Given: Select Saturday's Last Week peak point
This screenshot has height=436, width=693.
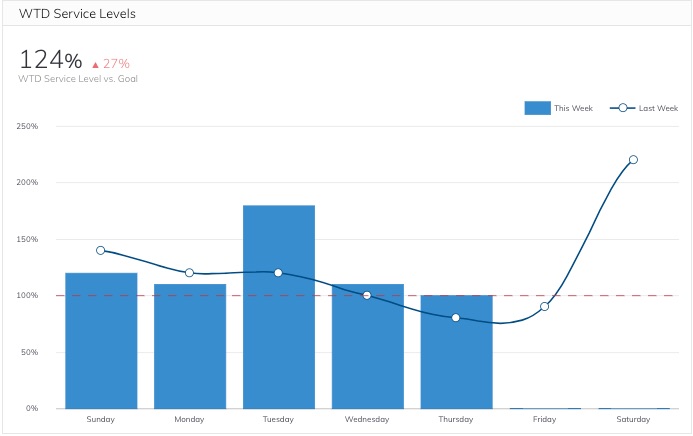Looking at the screenshot, I should (x=633, y=160).
